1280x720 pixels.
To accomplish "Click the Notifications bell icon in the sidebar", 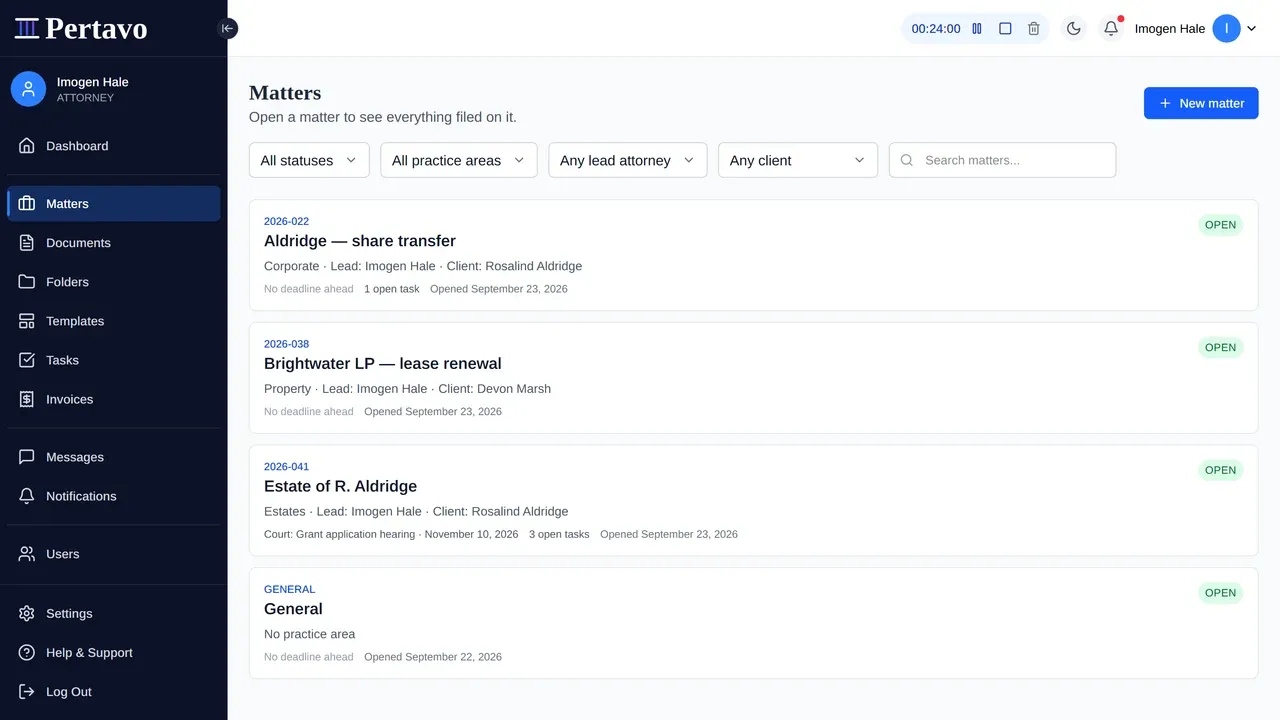I will [x=27, y=496].
